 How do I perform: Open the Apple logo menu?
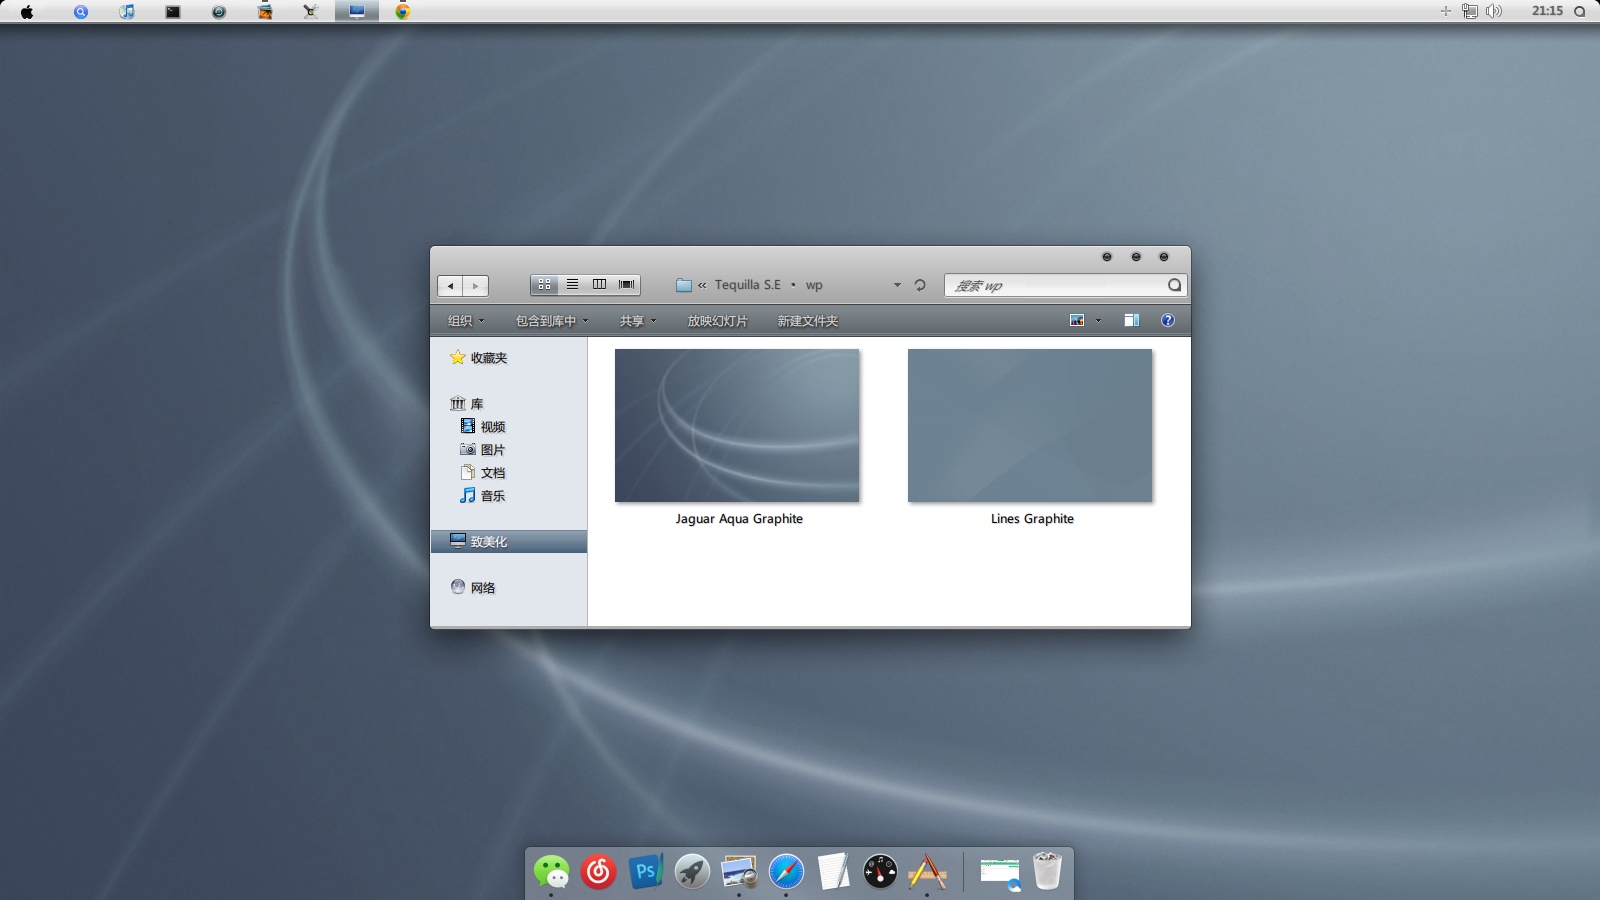(x=27, y=12)
